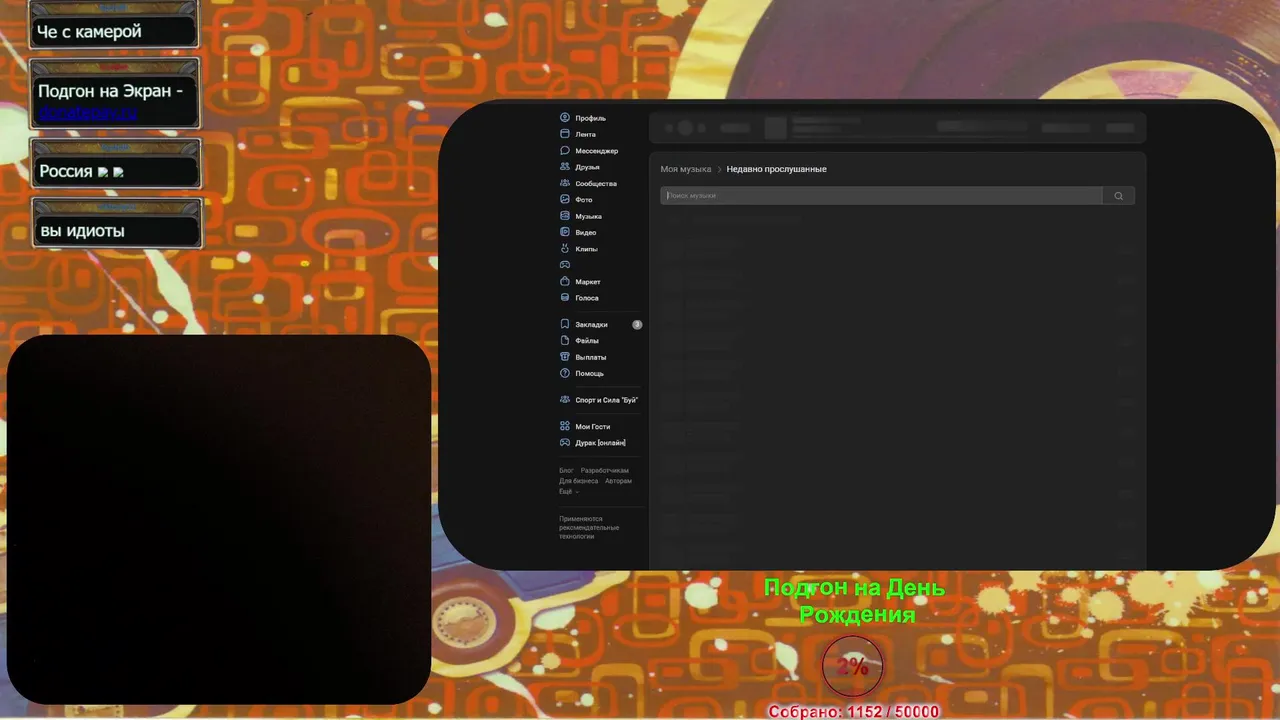Viewport: 1280px width, 720px height.
Task: Open the Мессенджер chat bubble icon
Action: (x=565, y=151)
